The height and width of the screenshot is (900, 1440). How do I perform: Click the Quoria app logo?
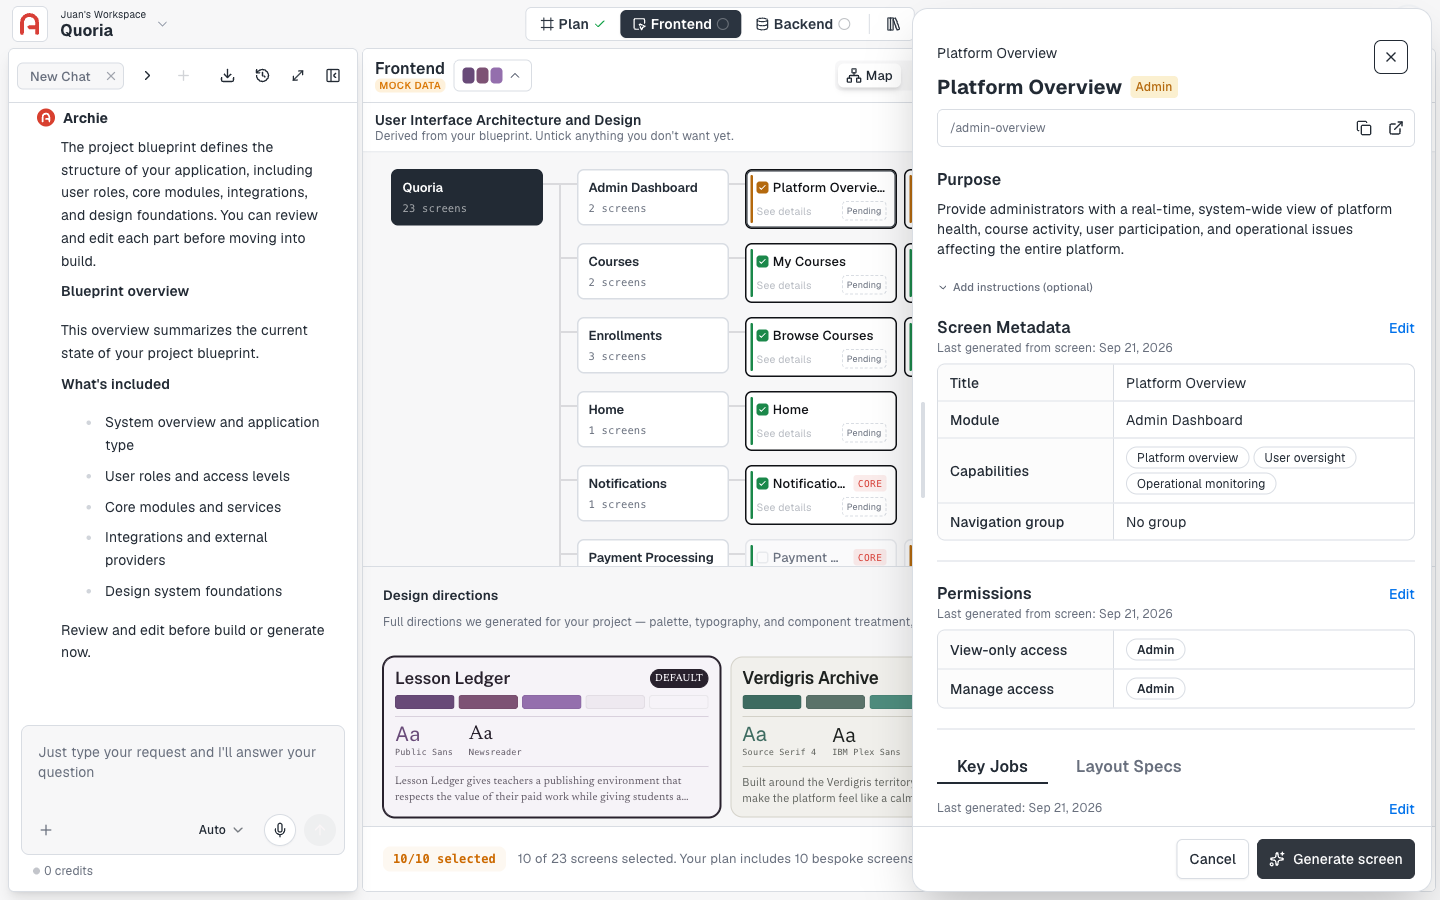tap(30, 24)
